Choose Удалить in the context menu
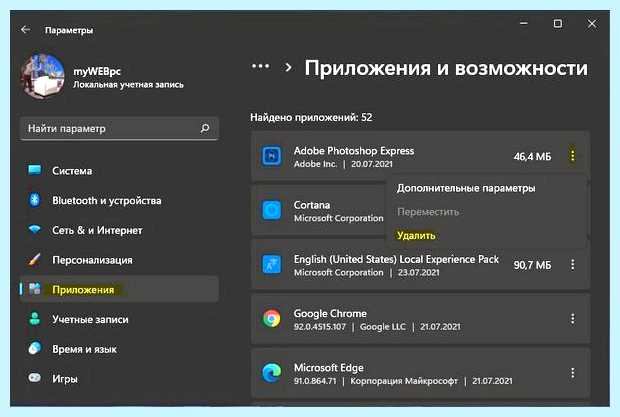620x417 pixels. (x=416, y=236)
